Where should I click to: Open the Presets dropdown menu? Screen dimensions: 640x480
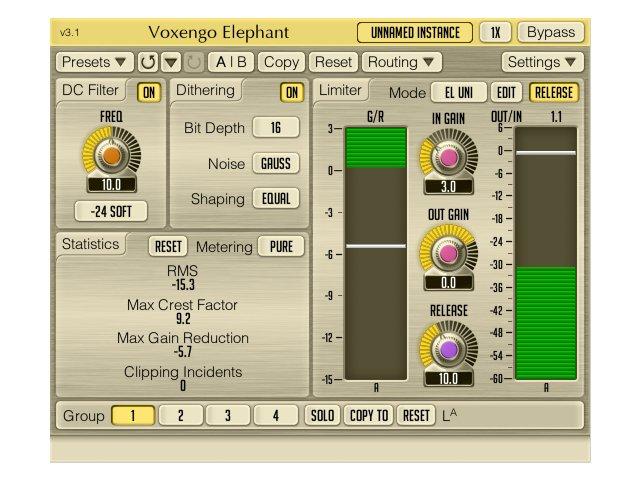click(x=94, y=62)
